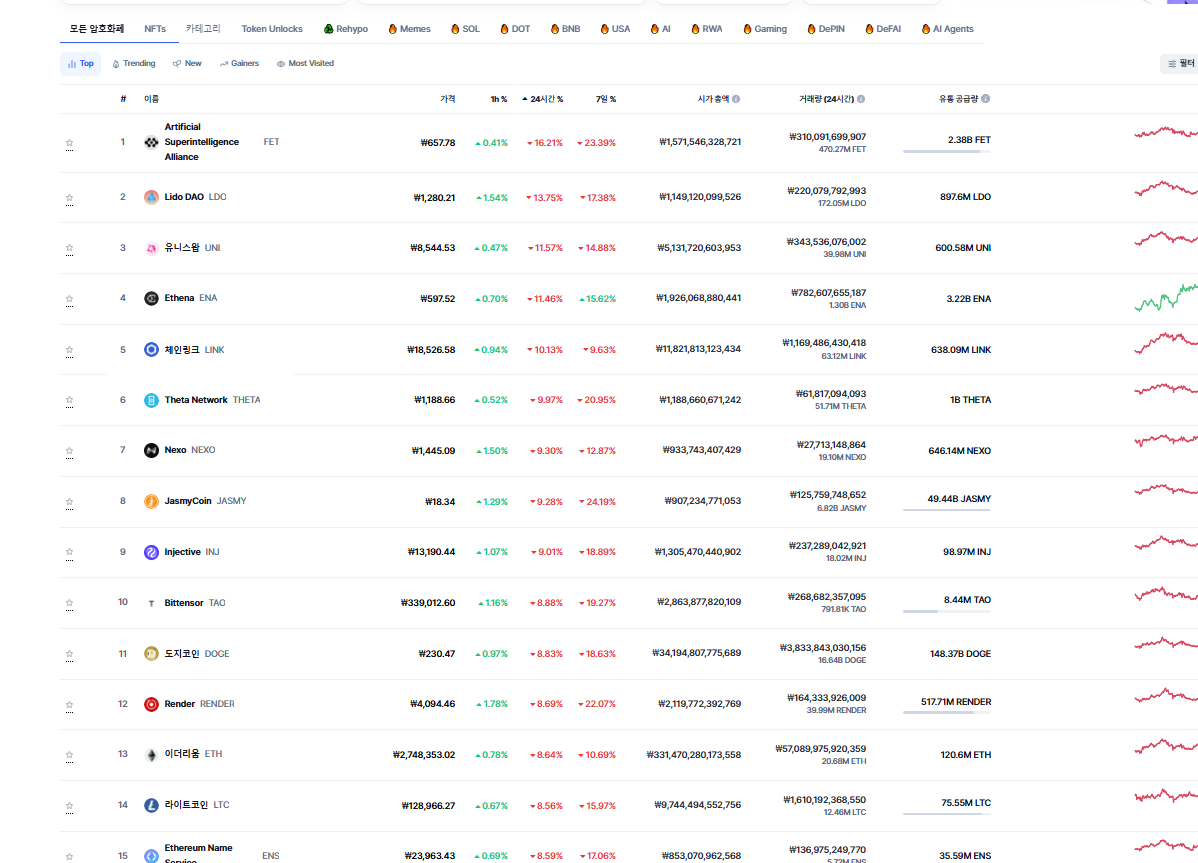Click the Ethena coin logo
The image size is (1198, 863).
151,299
